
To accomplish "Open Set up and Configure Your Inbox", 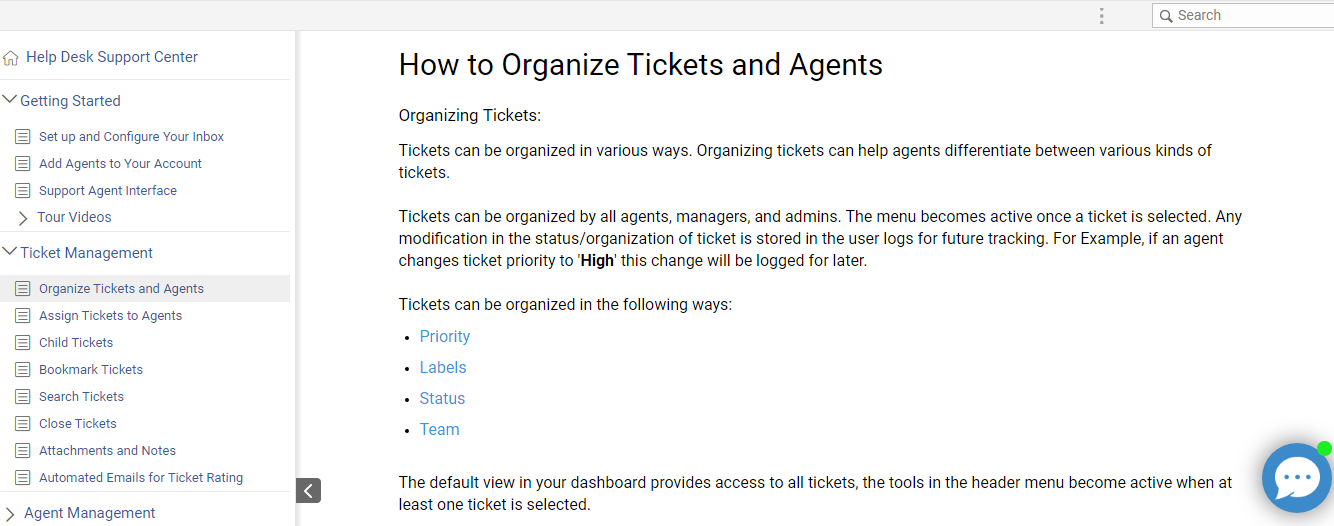I will (131, 137).
